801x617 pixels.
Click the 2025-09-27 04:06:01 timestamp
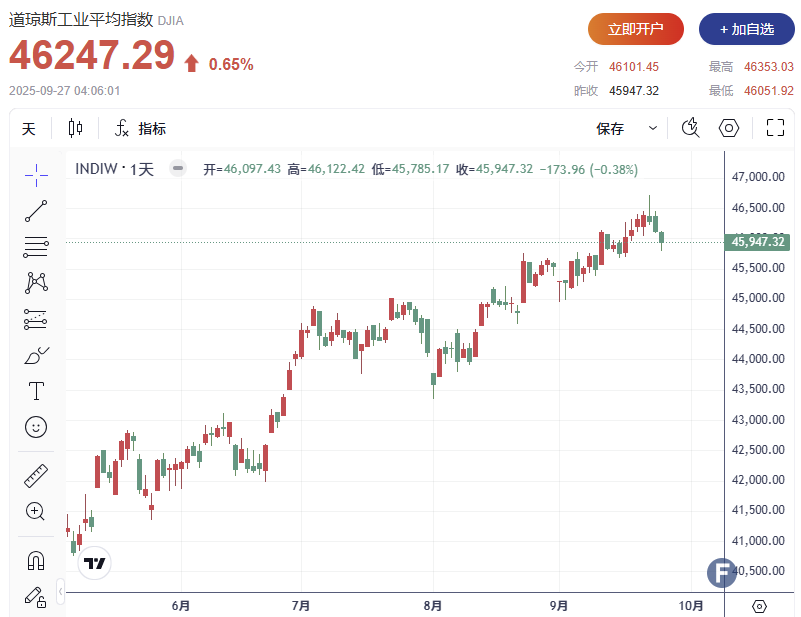coord(64,91)
